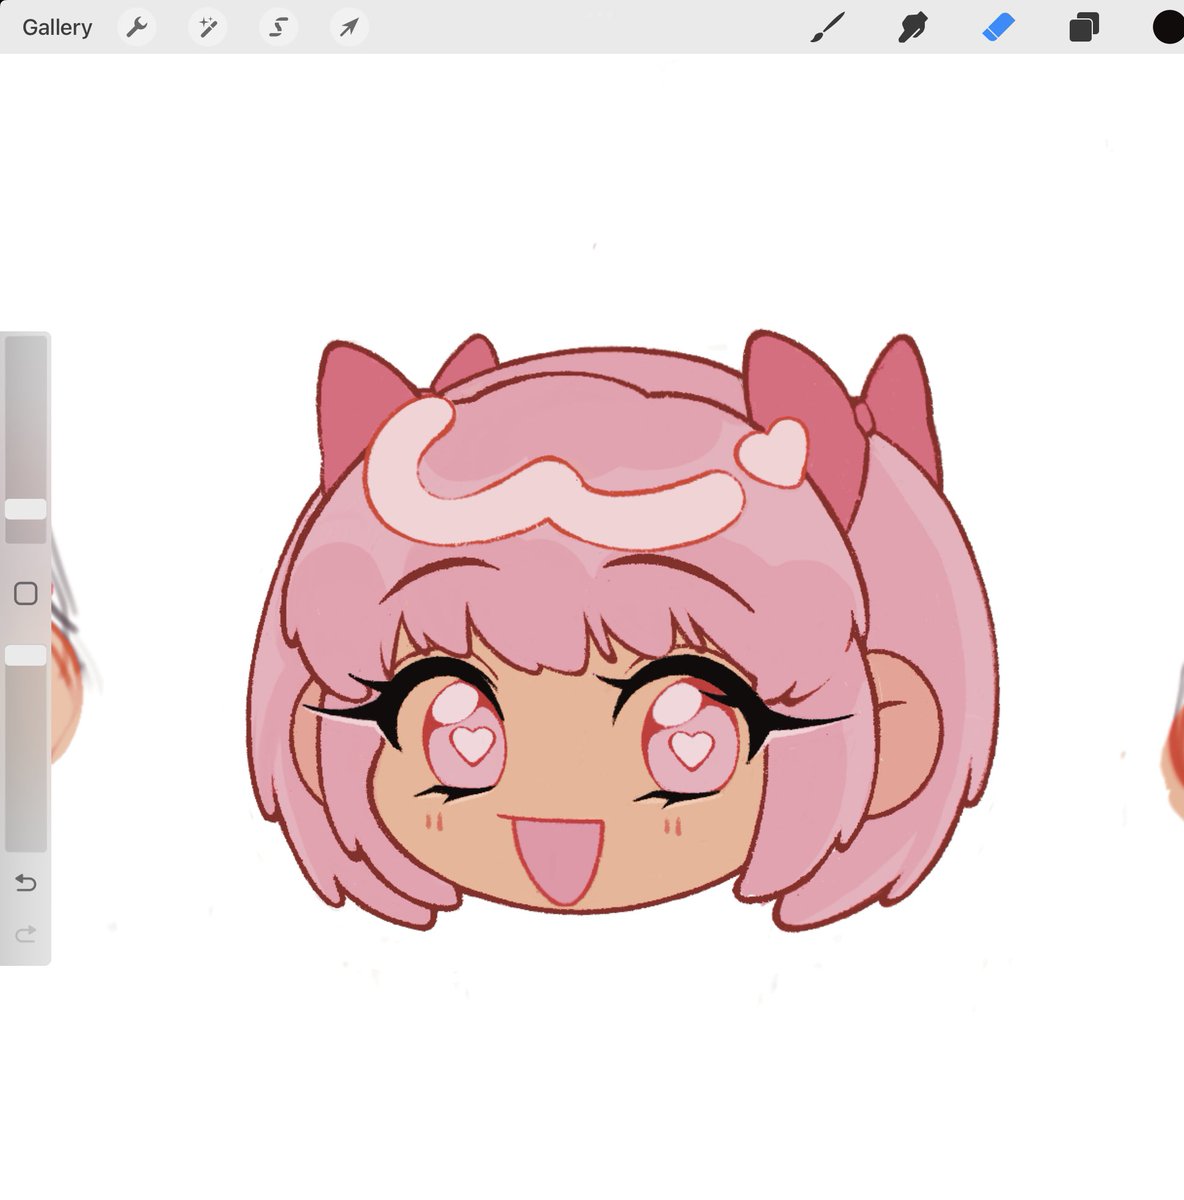Viewport: 1184px width, 1200px height.
Task: Select the Paint brush tool
Action: pyautogui.click(x=828, y=27)
